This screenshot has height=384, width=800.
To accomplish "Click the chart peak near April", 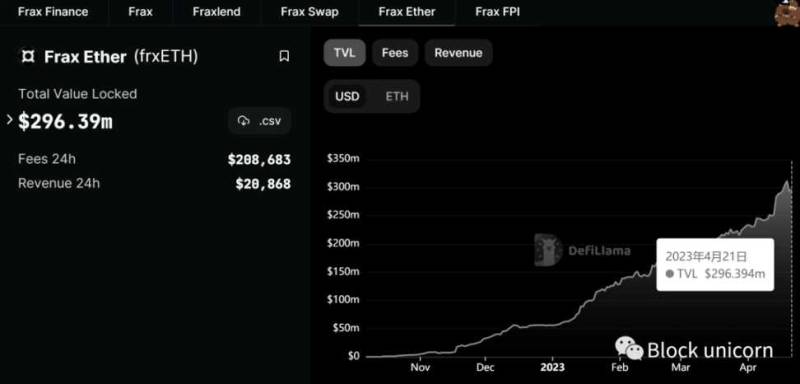I will [x=787, y=181].
